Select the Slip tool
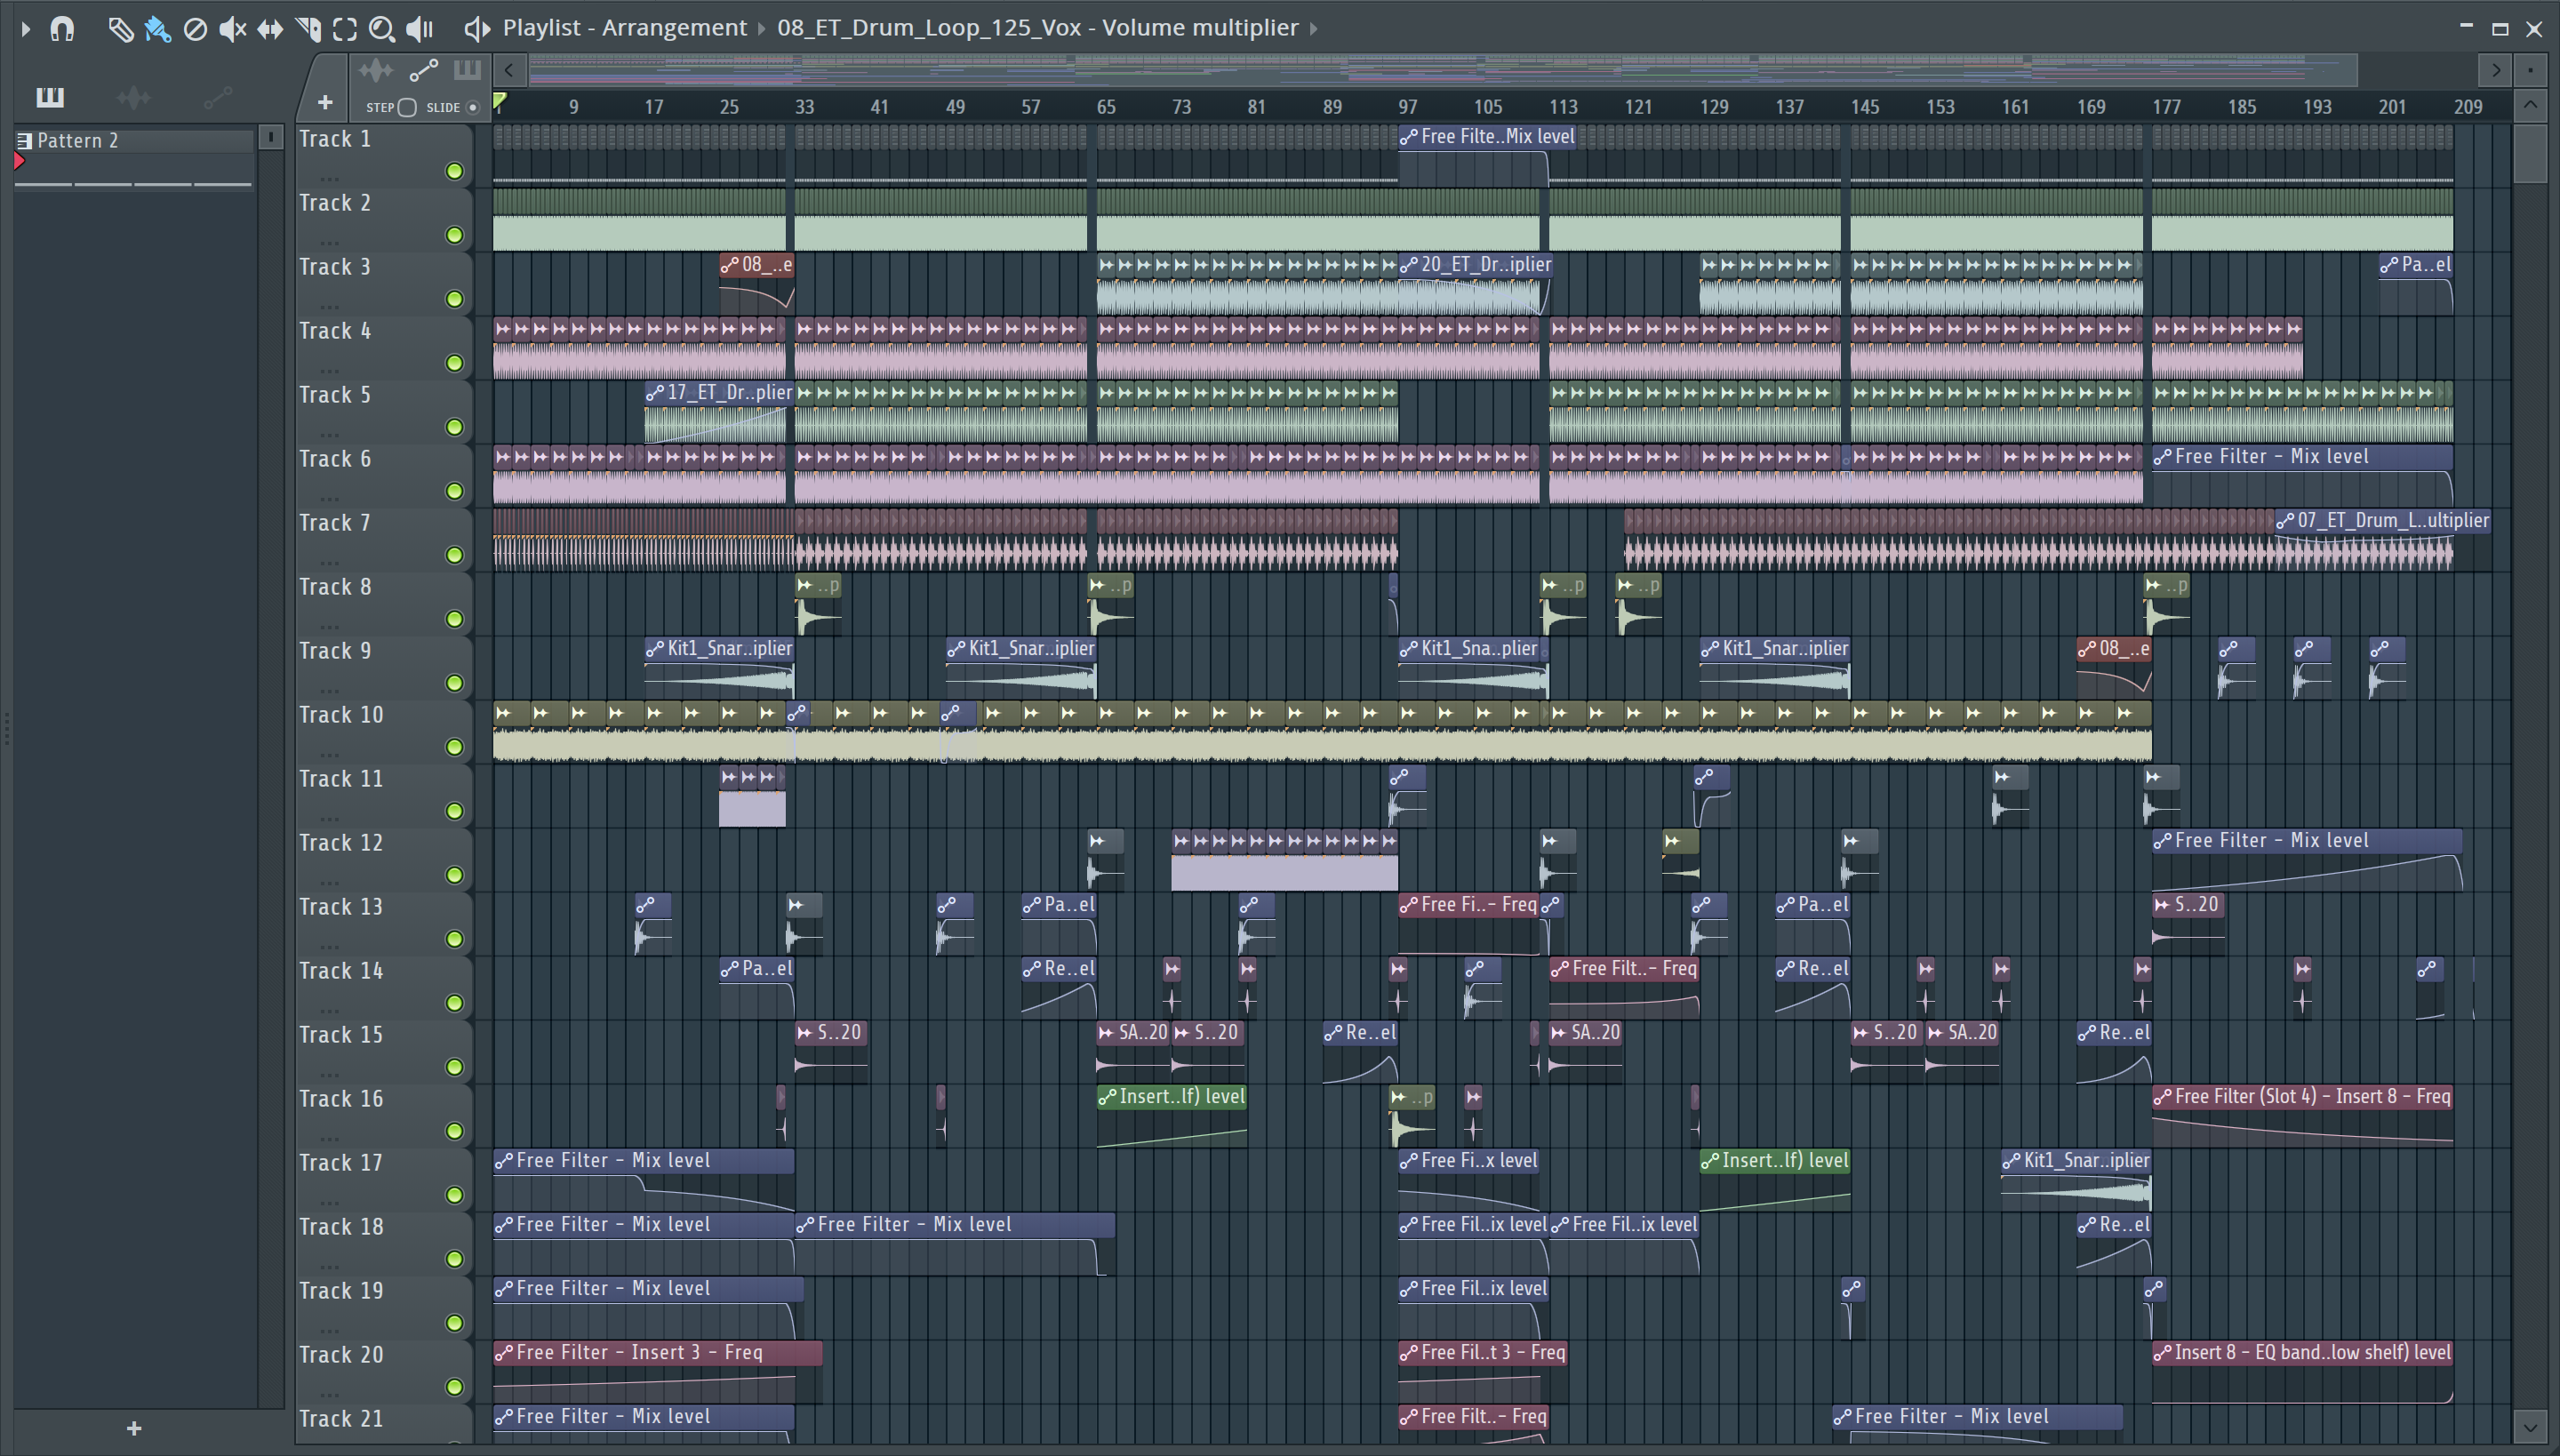The width and height of the screenshot is (2560, 1456). [x=270, y=29]
